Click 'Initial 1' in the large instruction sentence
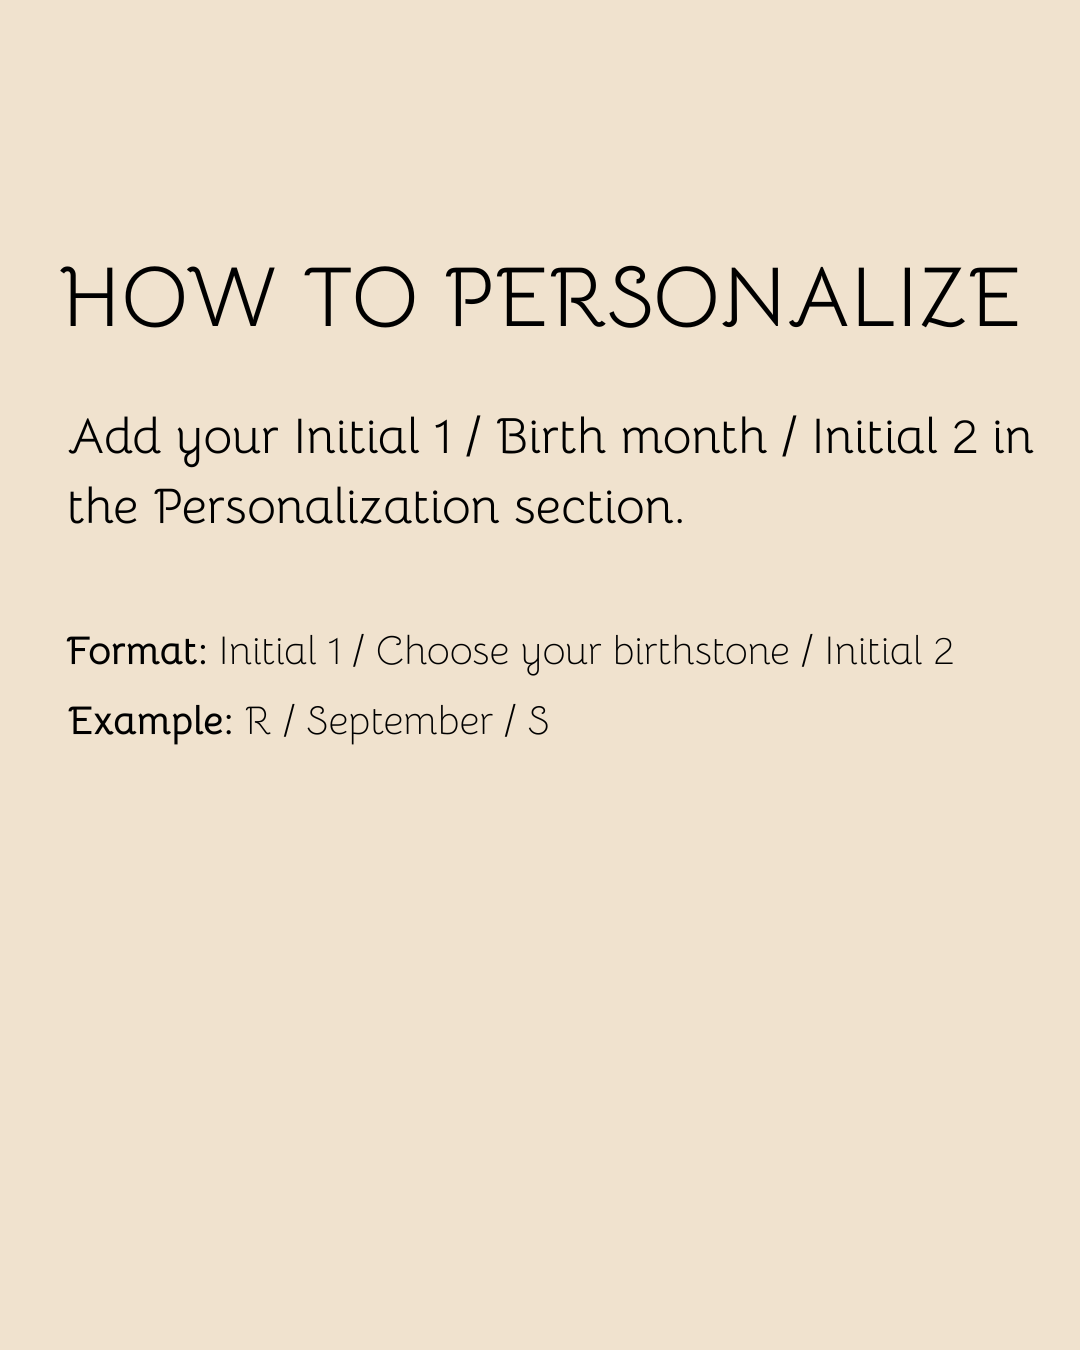The height and width of the screenshot is (1350, 1080). tap(373, 437)
